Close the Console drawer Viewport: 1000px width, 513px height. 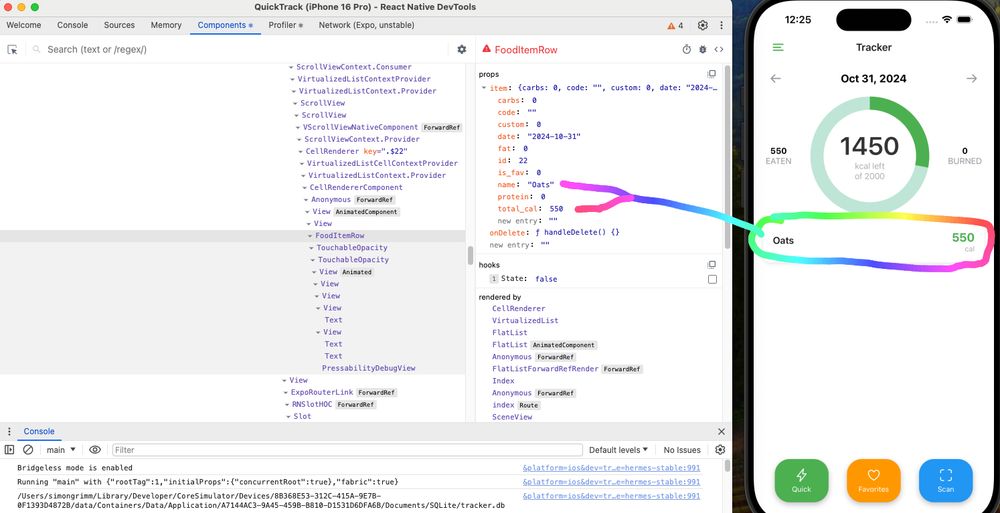pos(721,432)
